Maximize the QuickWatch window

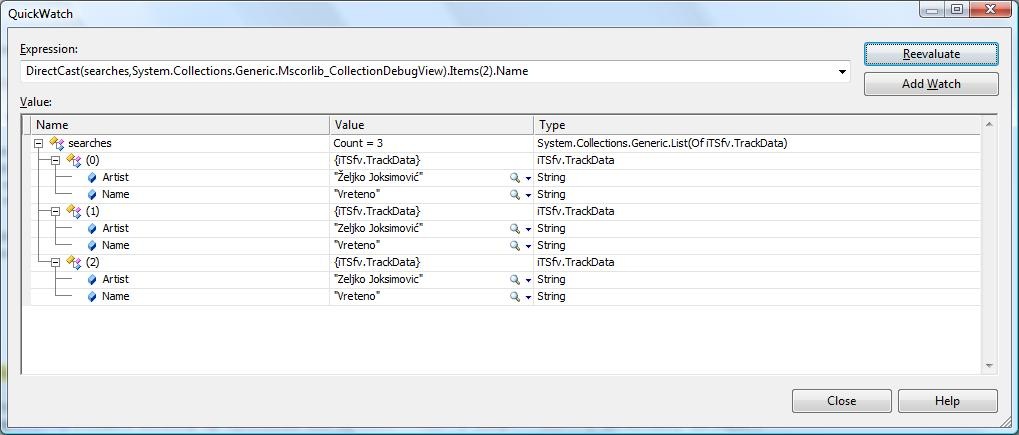957,10
